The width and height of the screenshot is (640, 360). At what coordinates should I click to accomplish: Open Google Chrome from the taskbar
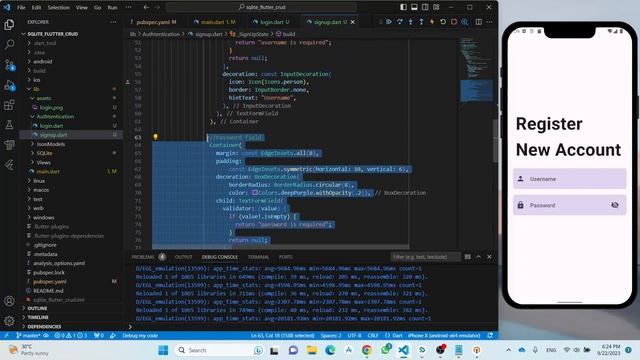click(367, 350)
